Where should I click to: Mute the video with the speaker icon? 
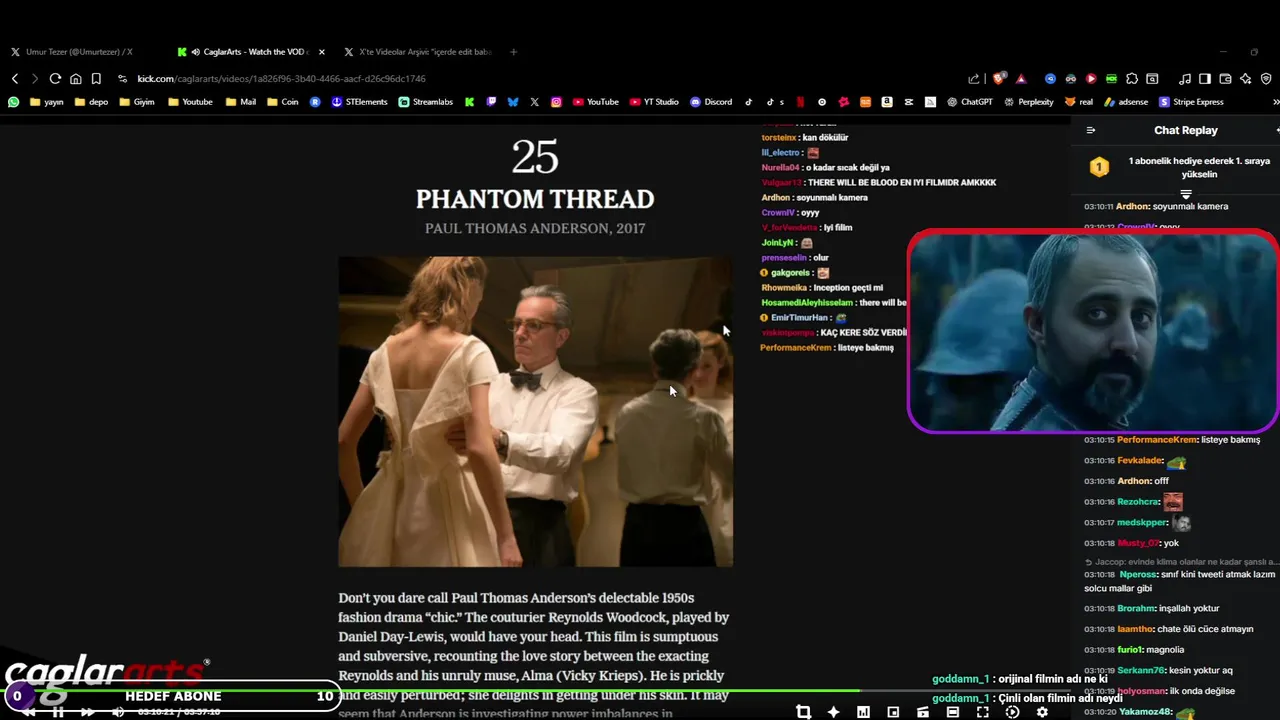coord(118,712)
